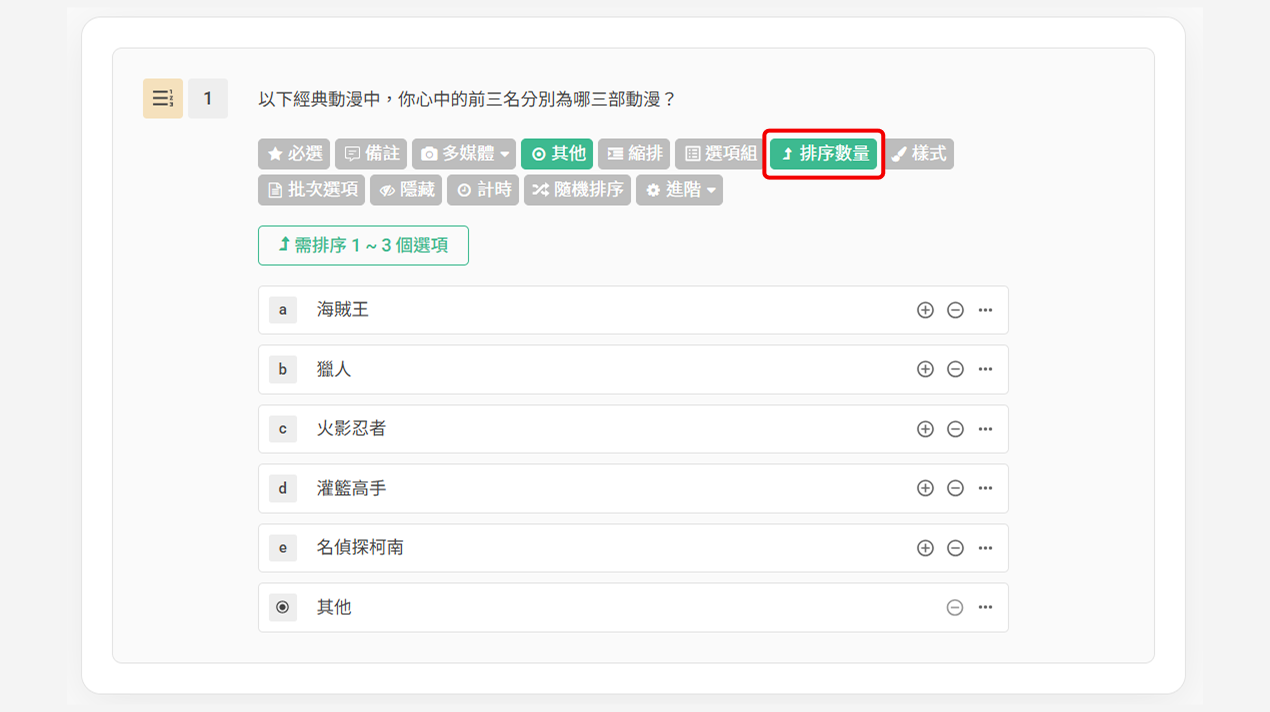Add an option after 海賊王
1270x712 pixels.
(x=925, y=310)
